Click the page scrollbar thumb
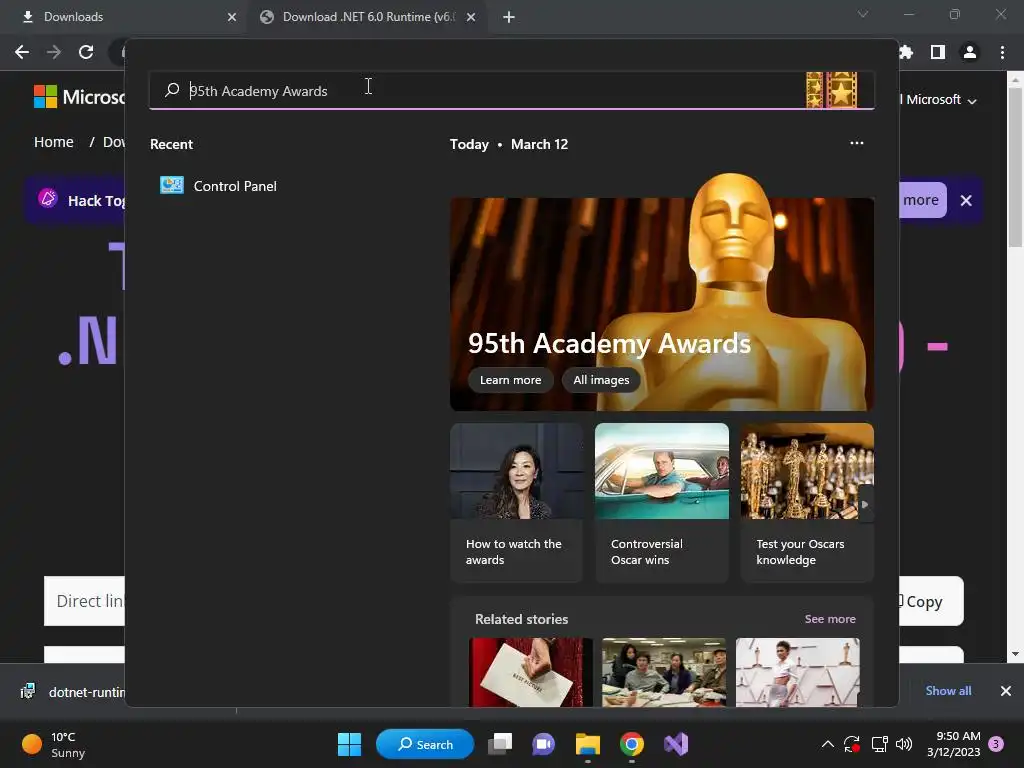Image resolution: width=1024 pixels, height=768 pixels. click(1015, 167)
